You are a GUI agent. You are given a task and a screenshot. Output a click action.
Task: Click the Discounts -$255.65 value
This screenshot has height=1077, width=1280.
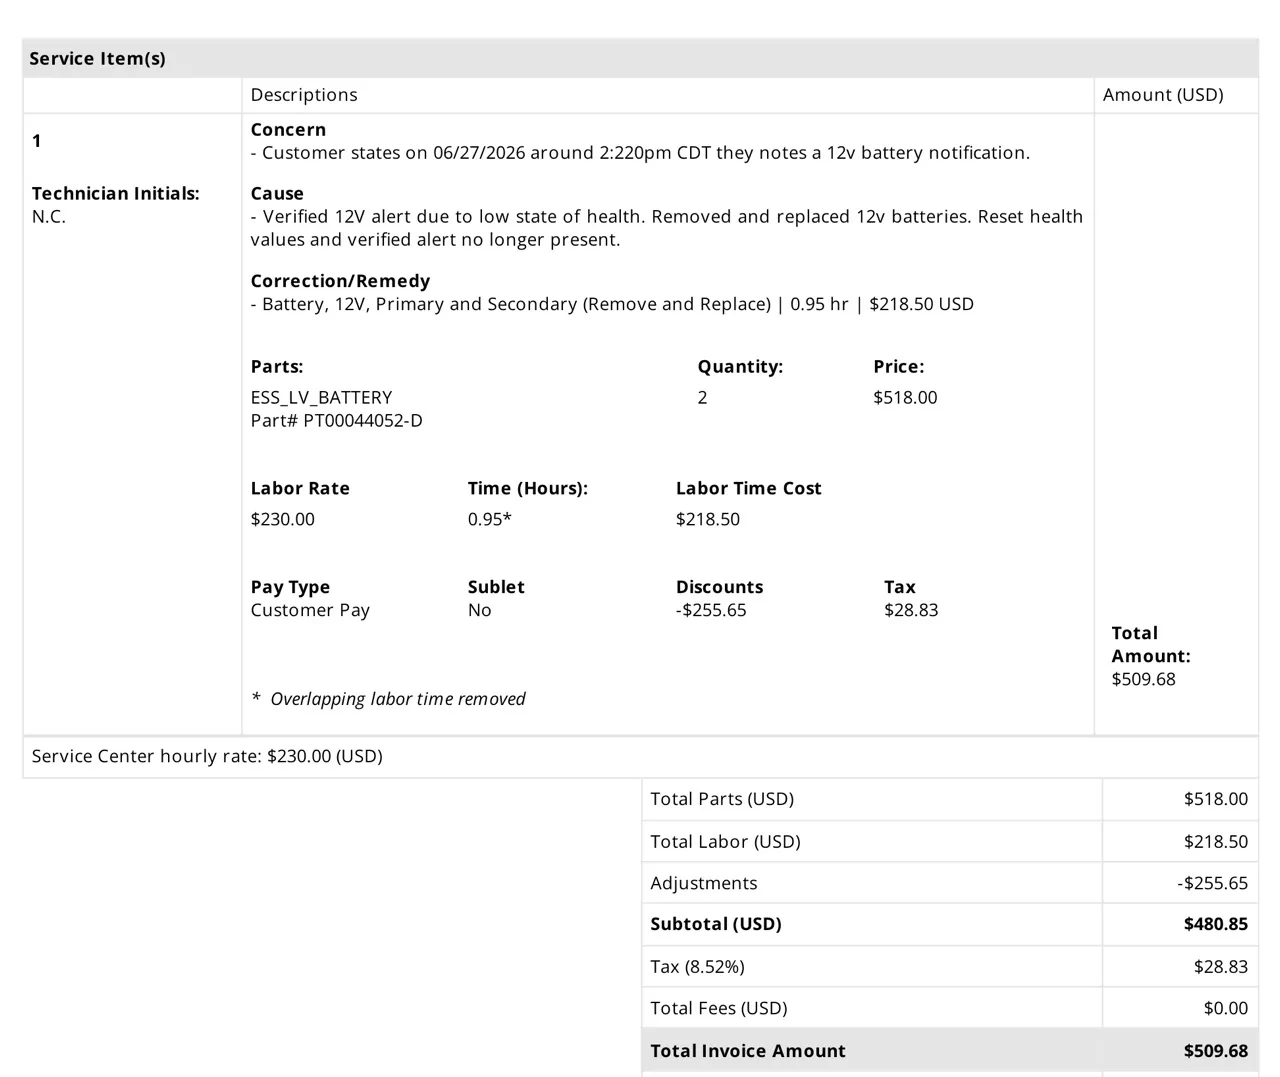pos(711,611)
